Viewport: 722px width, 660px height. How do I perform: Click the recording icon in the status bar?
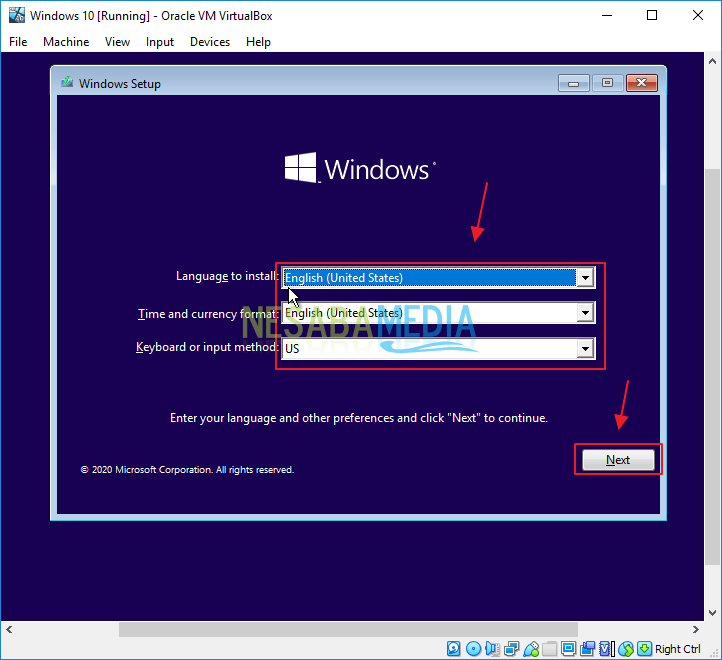point(588,649)
